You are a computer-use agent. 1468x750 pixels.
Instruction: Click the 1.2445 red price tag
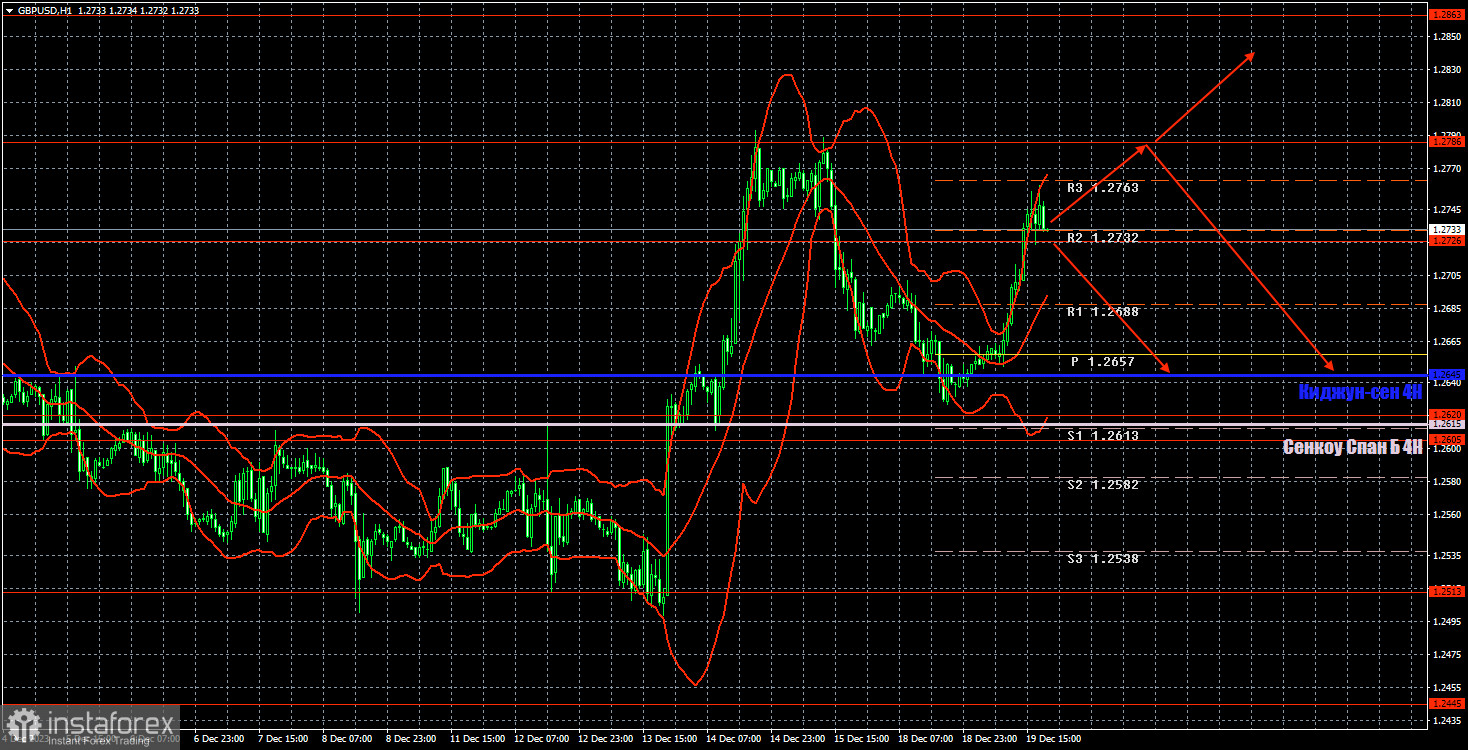click(x=1447, y=704)
